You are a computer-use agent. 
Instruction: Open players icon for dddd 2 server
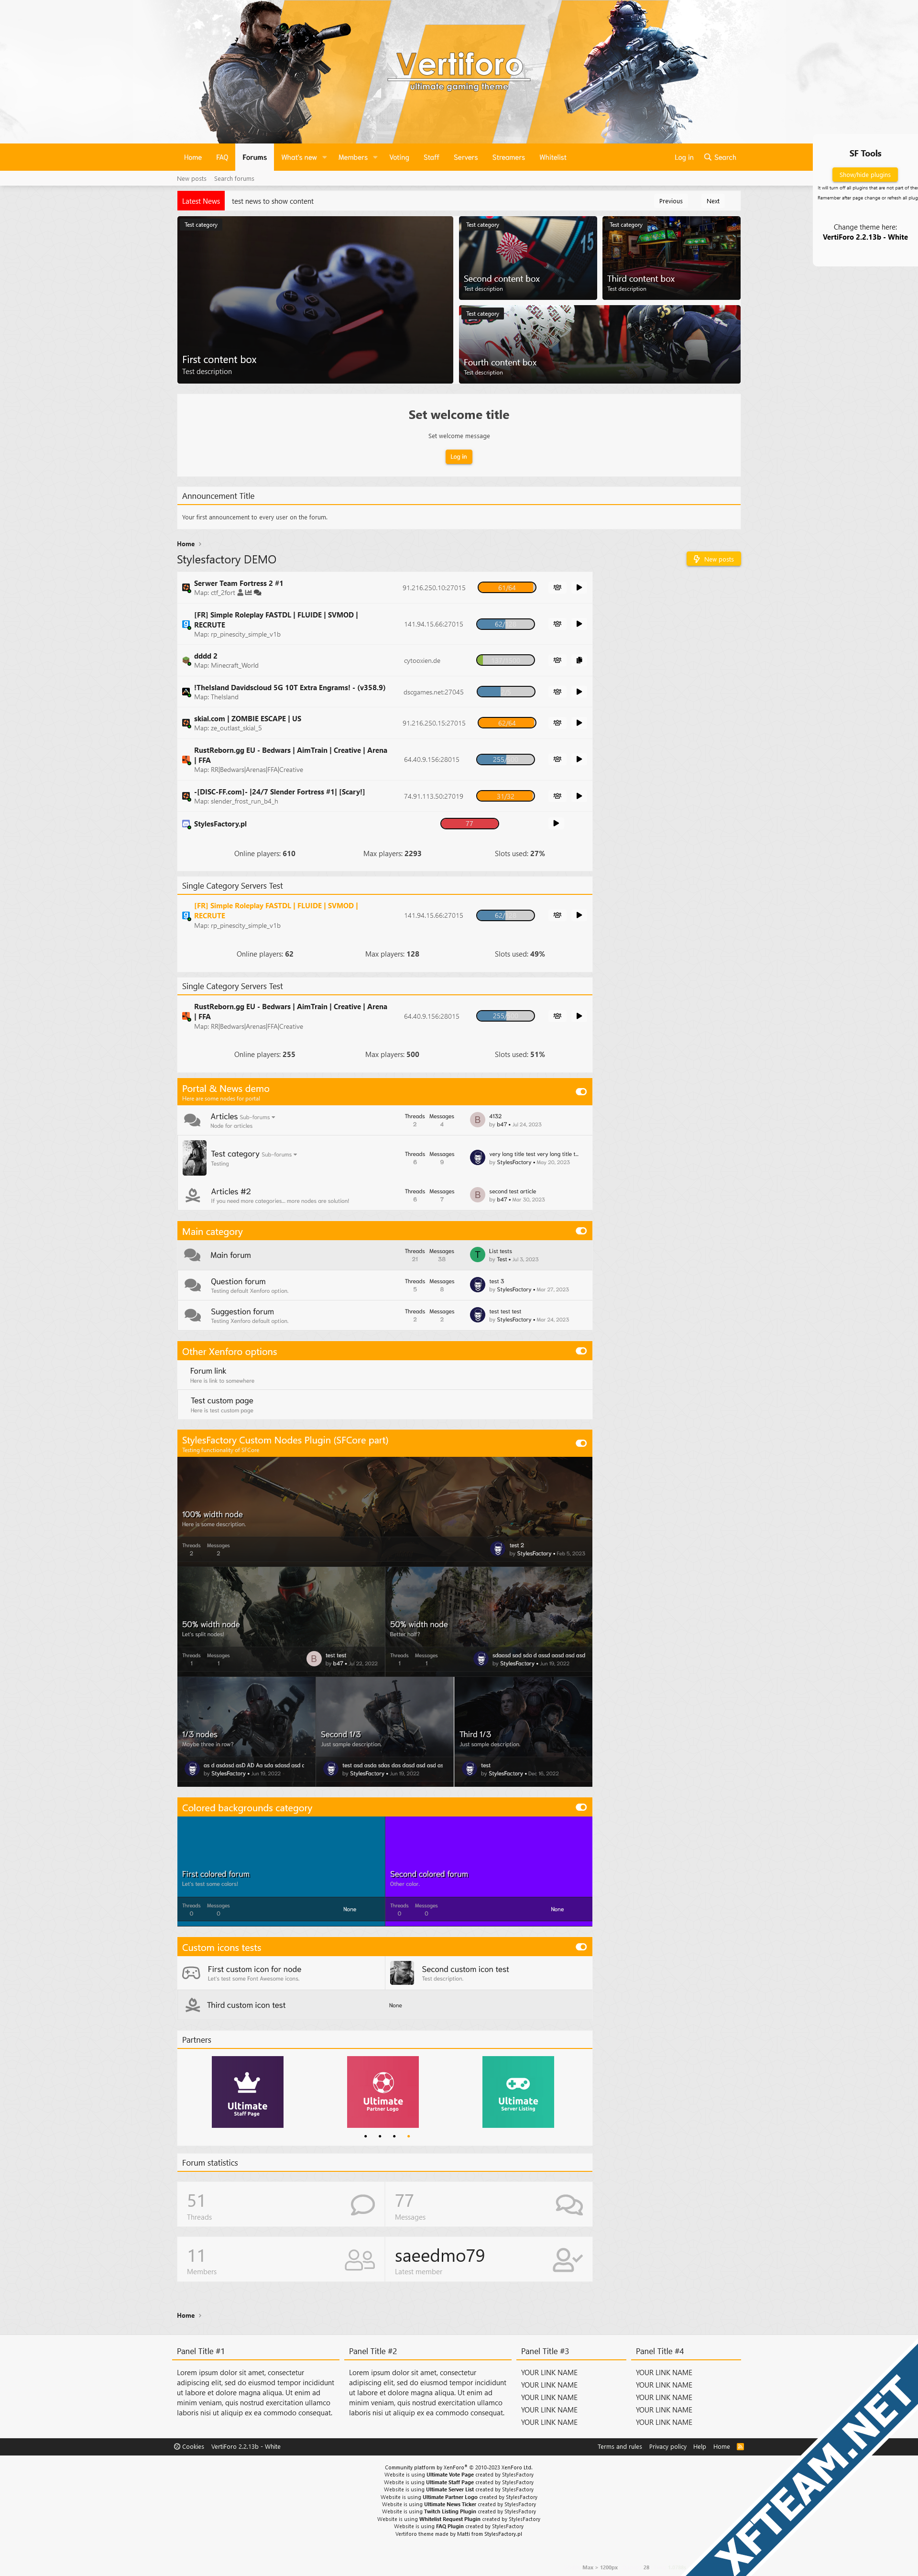(x=557, y=660)
